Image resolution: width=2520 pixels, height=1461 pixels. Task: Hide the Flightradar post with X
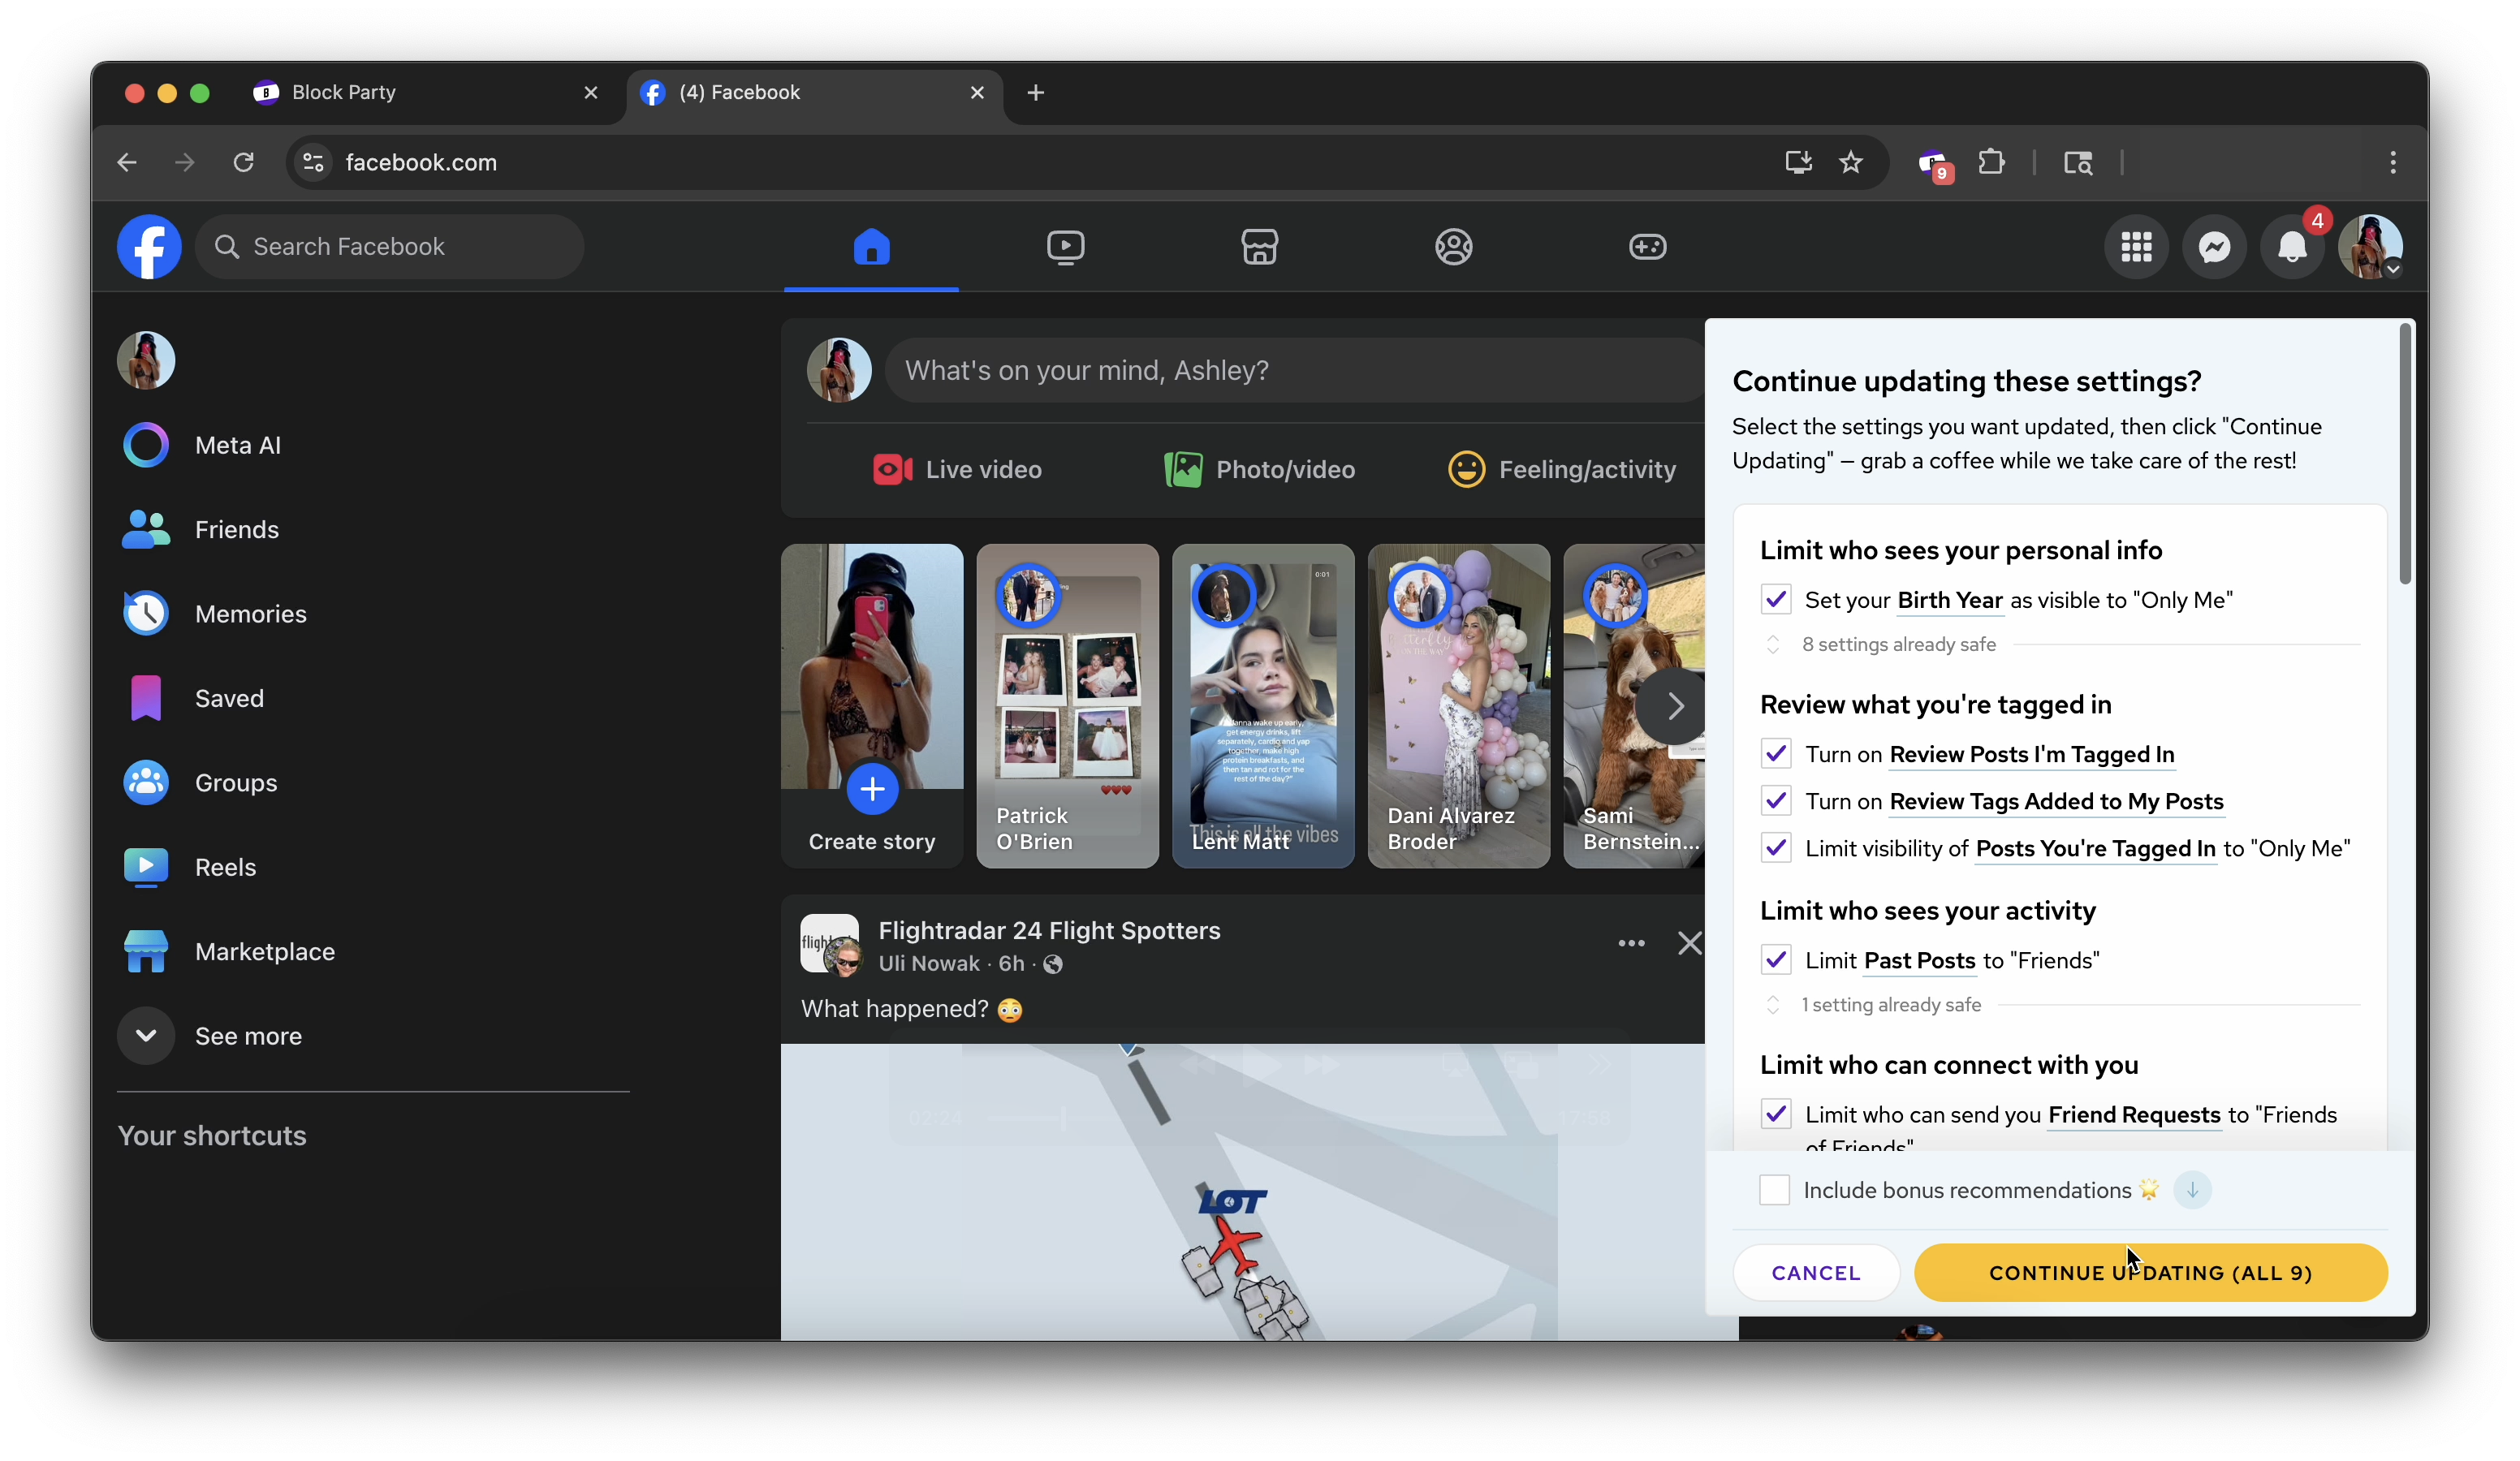(x=1689, y=943)
